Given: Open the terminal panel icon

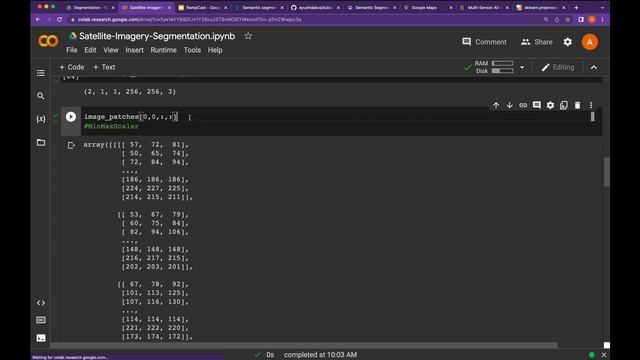Looking at the screenshot, I should pyautogui.click(x=41, y=338).
